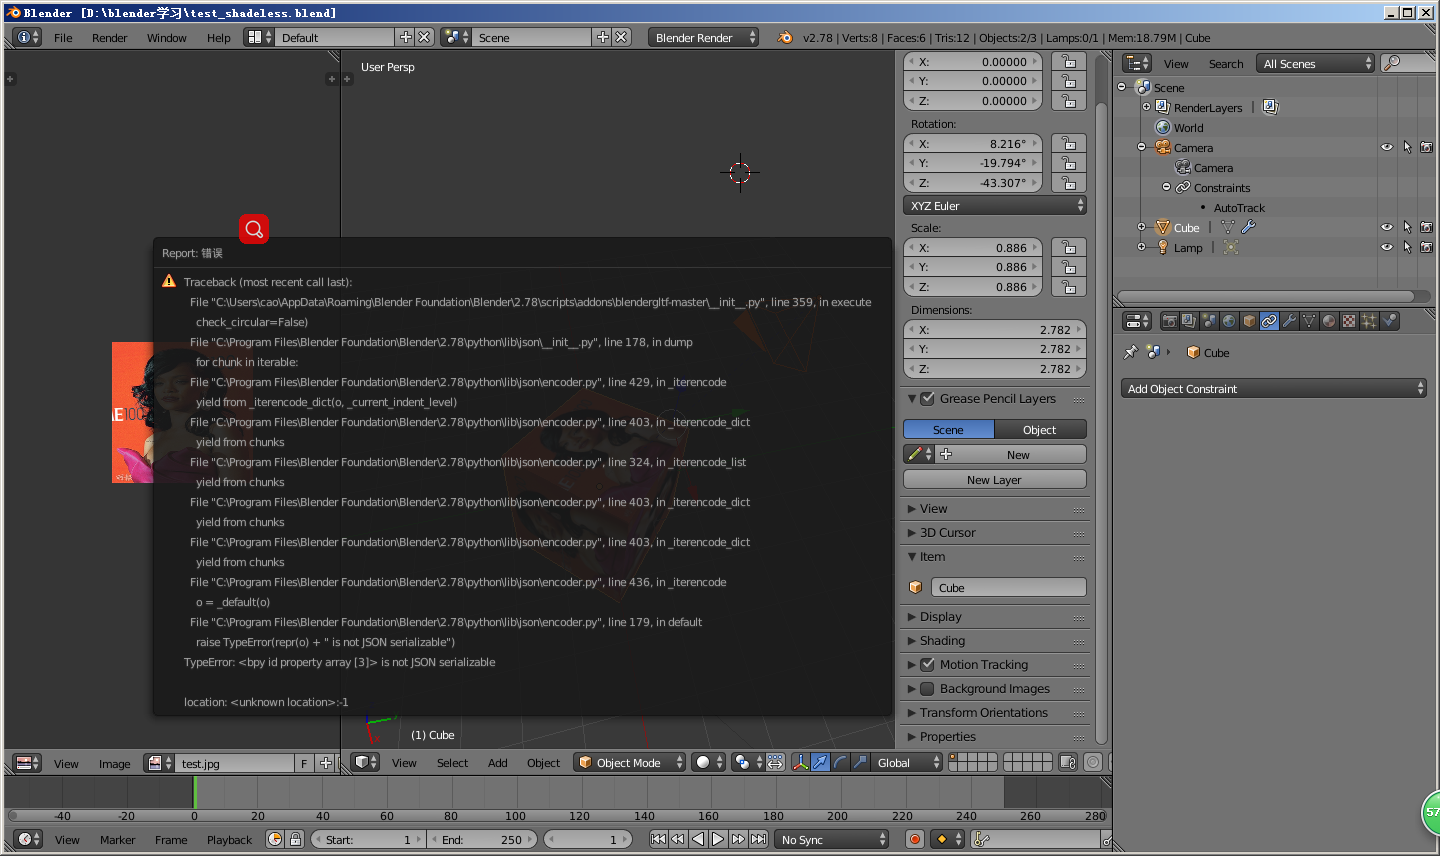Jump to the last frame in timeline

[x=759, y=839]
